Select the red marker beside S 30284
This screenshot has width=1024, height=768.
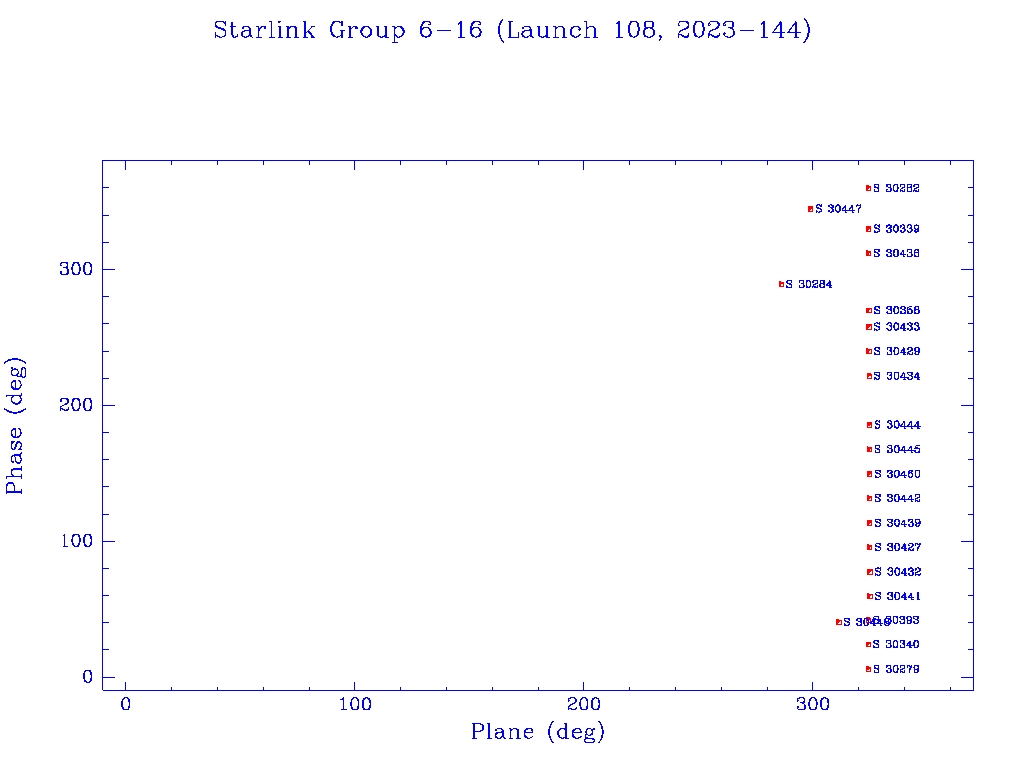pyautogui.click(x=781, y=284)
